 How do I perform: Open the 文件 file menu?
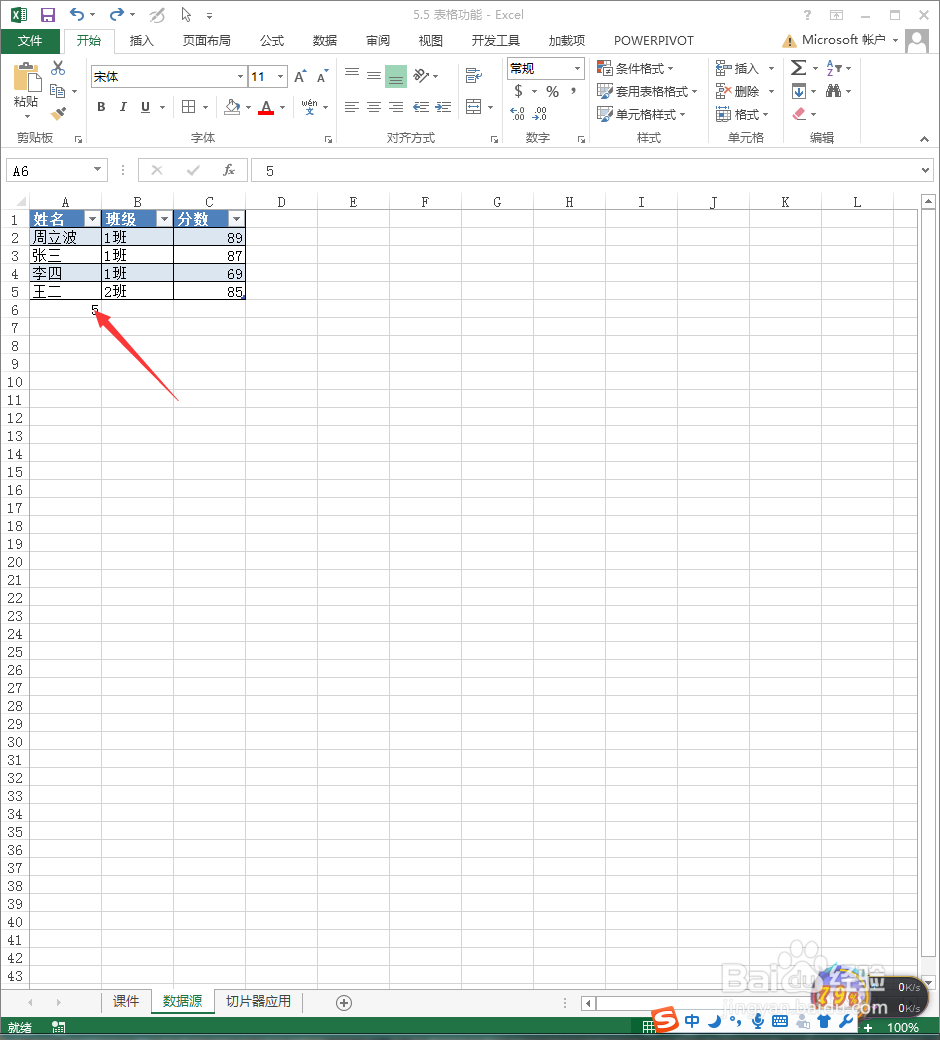pyautogui.click(x=30, y=41)
